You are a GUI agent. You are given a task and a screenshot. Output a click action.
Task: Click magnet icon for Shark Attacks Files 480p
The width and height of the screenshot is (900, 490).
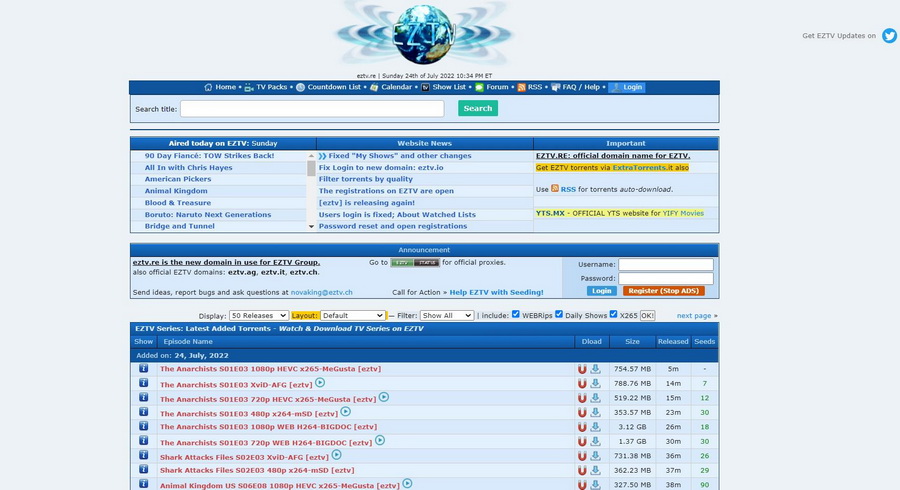(x=582, y=470)
